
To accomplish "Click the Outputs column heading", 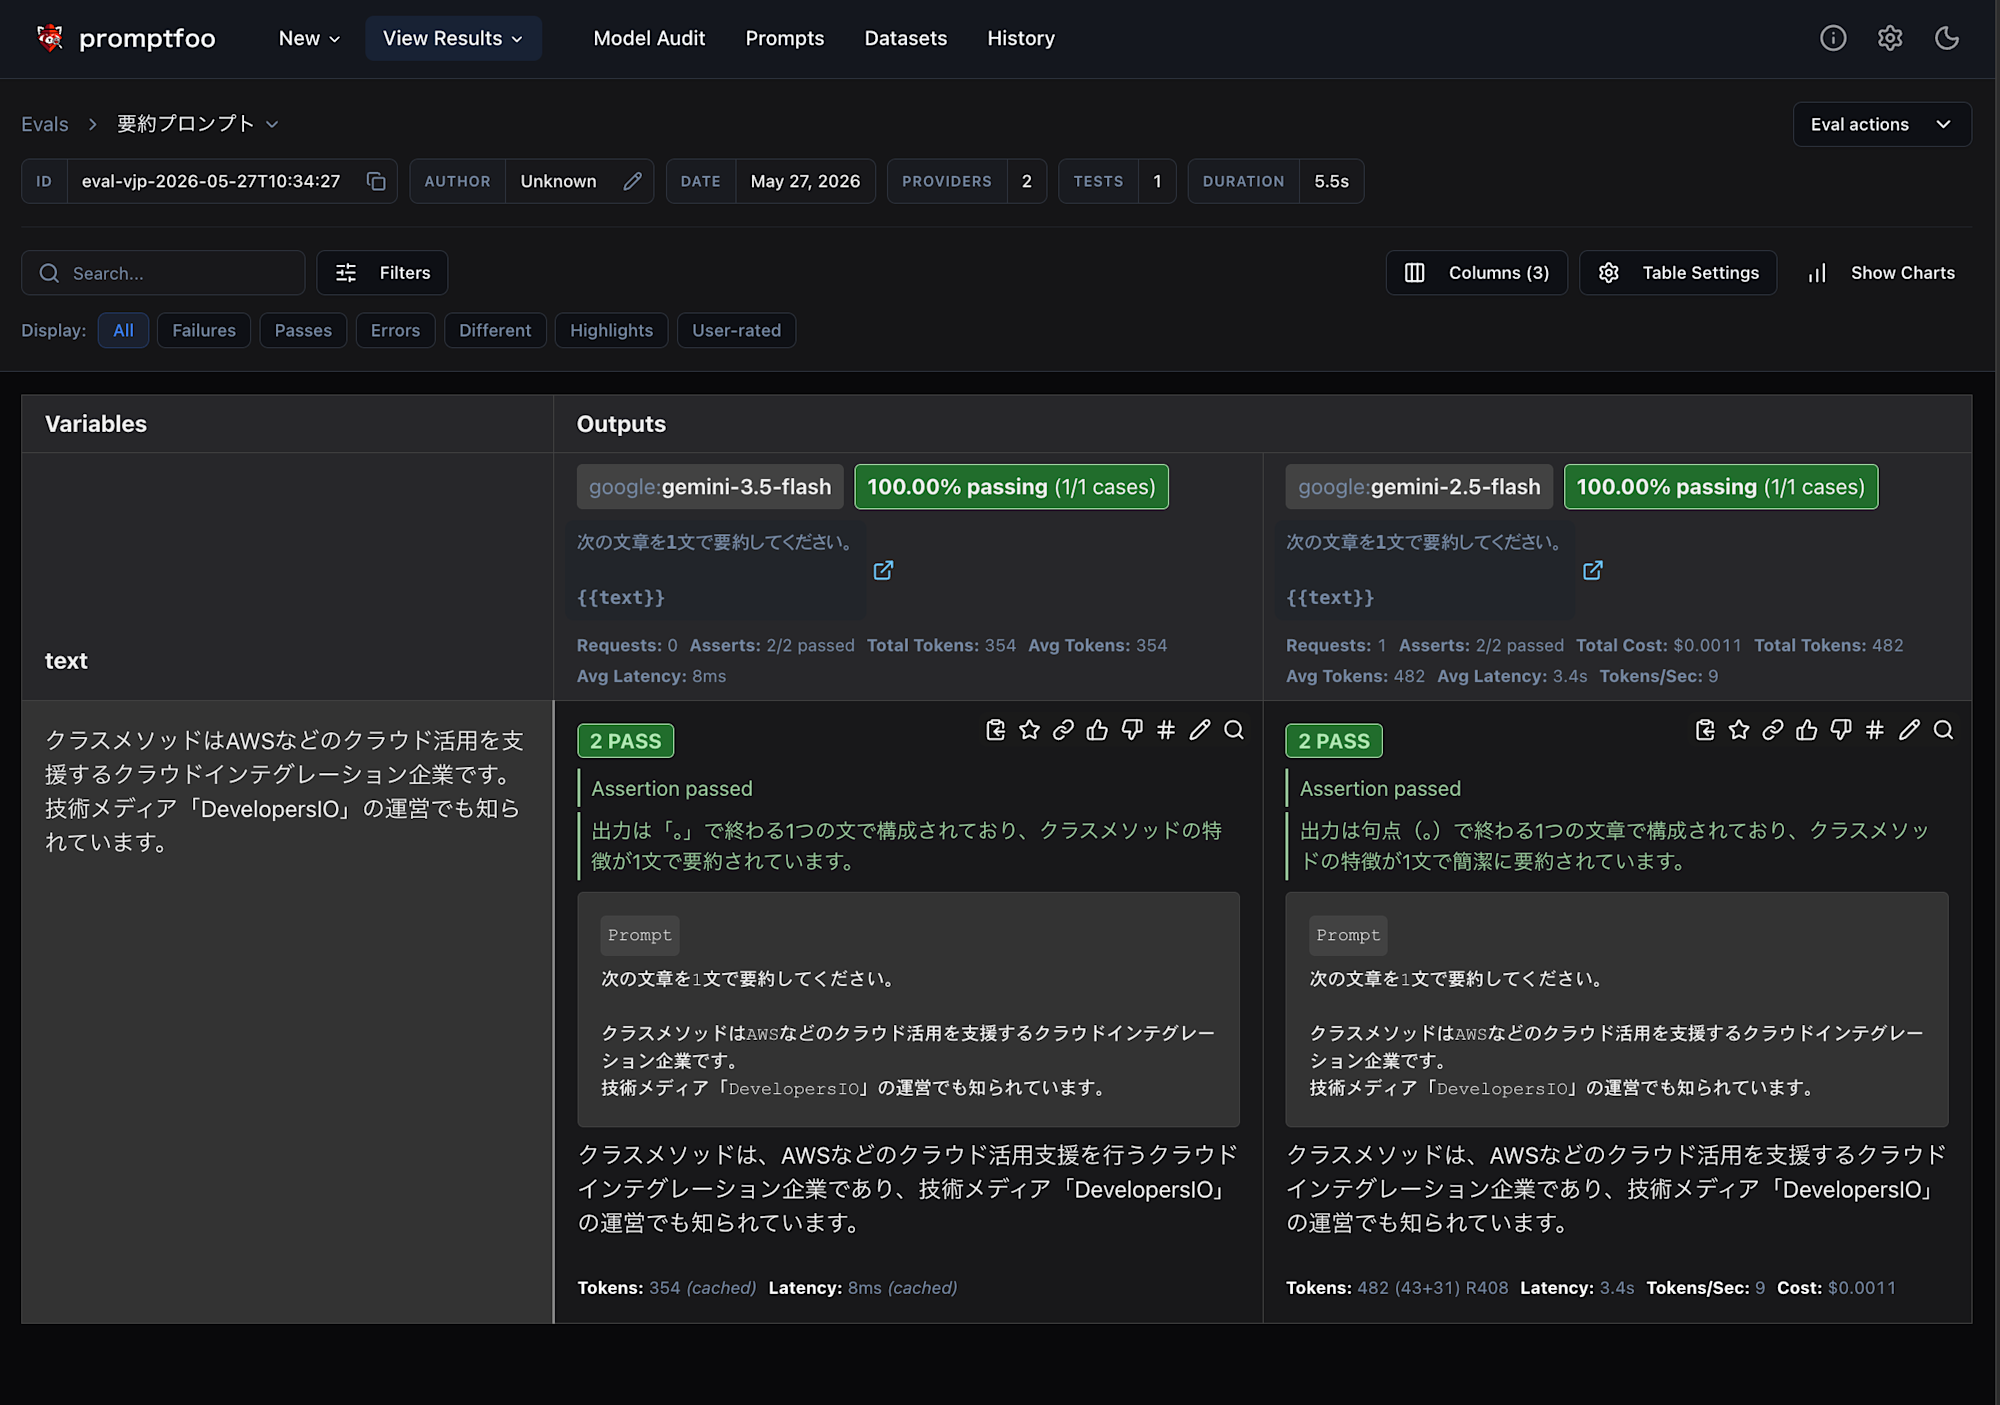I will [x=621, y=424].
